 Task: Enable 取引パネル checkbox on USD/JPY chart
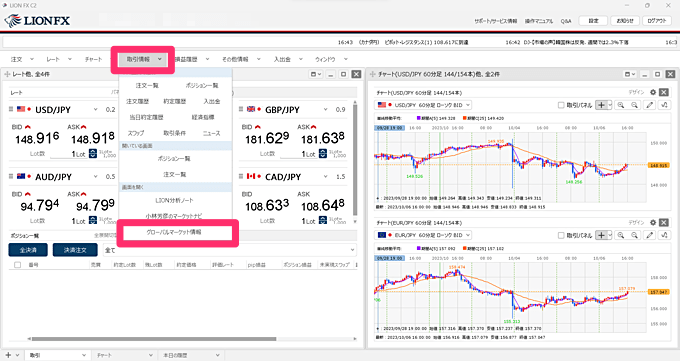(561, 105)
